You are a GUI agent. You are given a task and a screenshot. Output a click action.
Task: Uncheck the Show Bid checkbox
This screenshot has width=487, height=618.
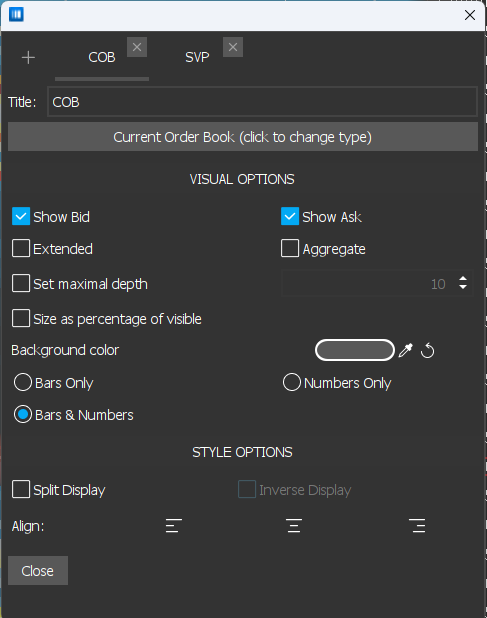coord(21,216)
